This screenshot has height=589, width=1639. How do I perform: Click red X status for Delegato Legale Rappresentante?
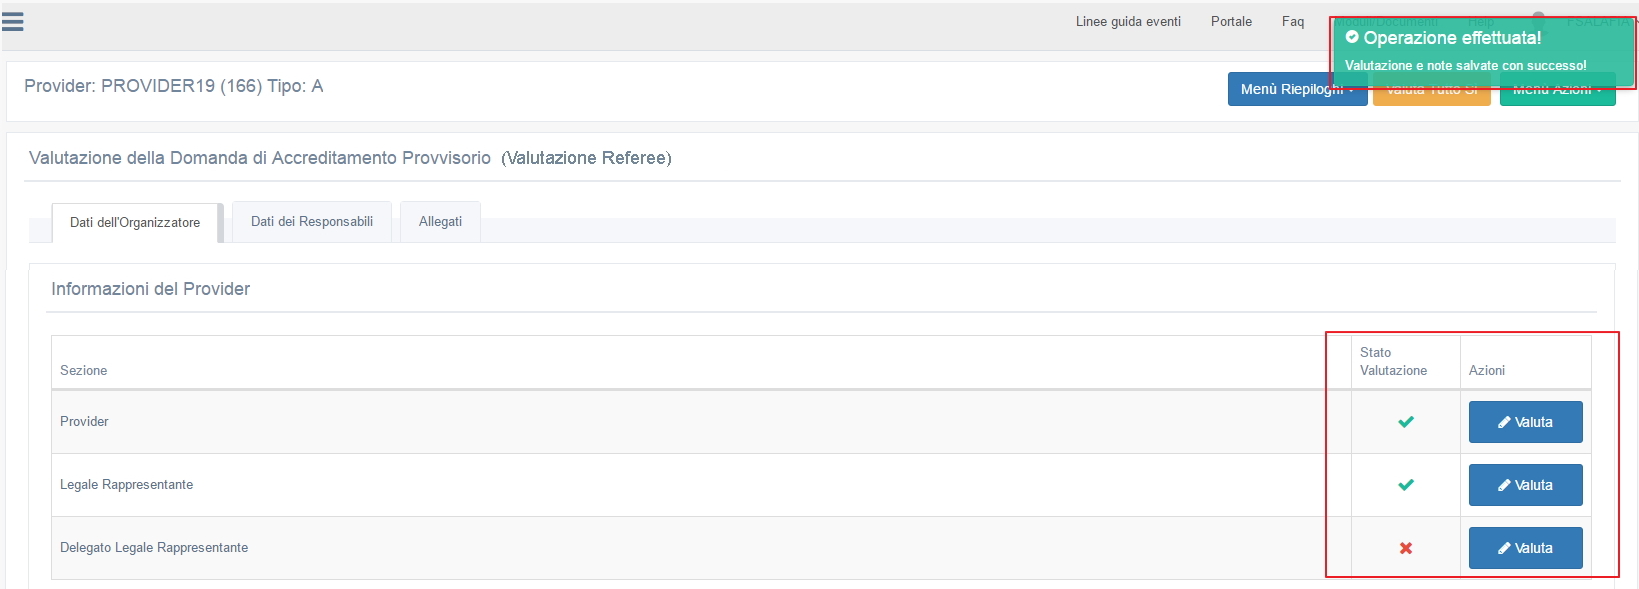click(x=1405, y=548)
